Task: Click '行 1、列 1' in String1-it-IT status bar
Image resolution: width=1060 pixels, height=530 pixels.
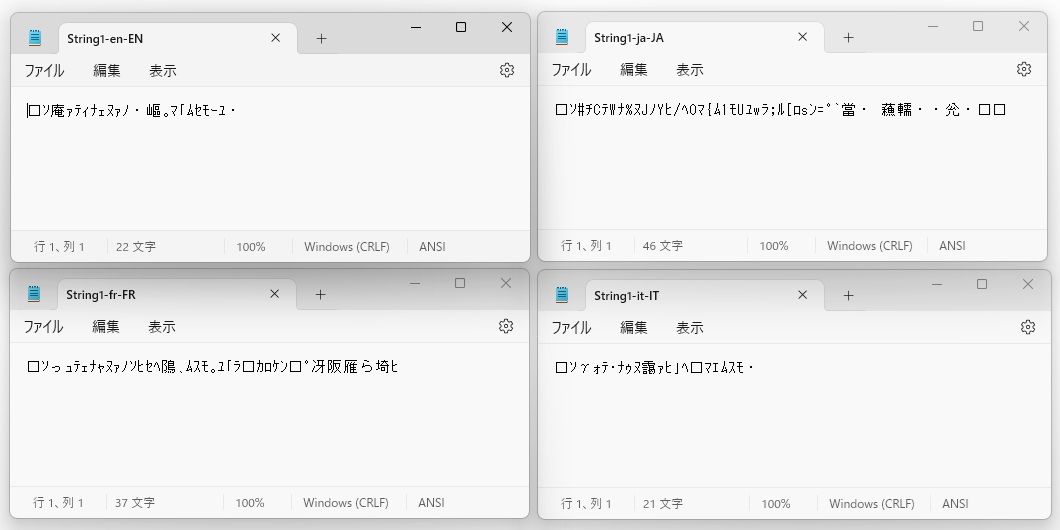Action: click(586, 504)
